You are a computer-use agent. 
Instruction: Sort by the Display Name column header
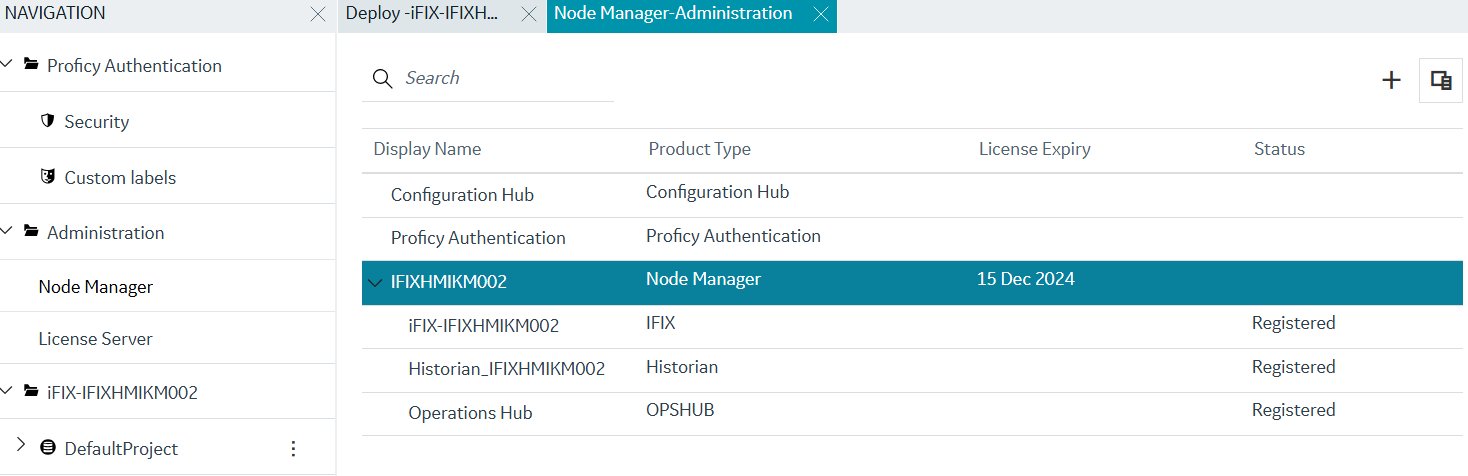(427, 149)
